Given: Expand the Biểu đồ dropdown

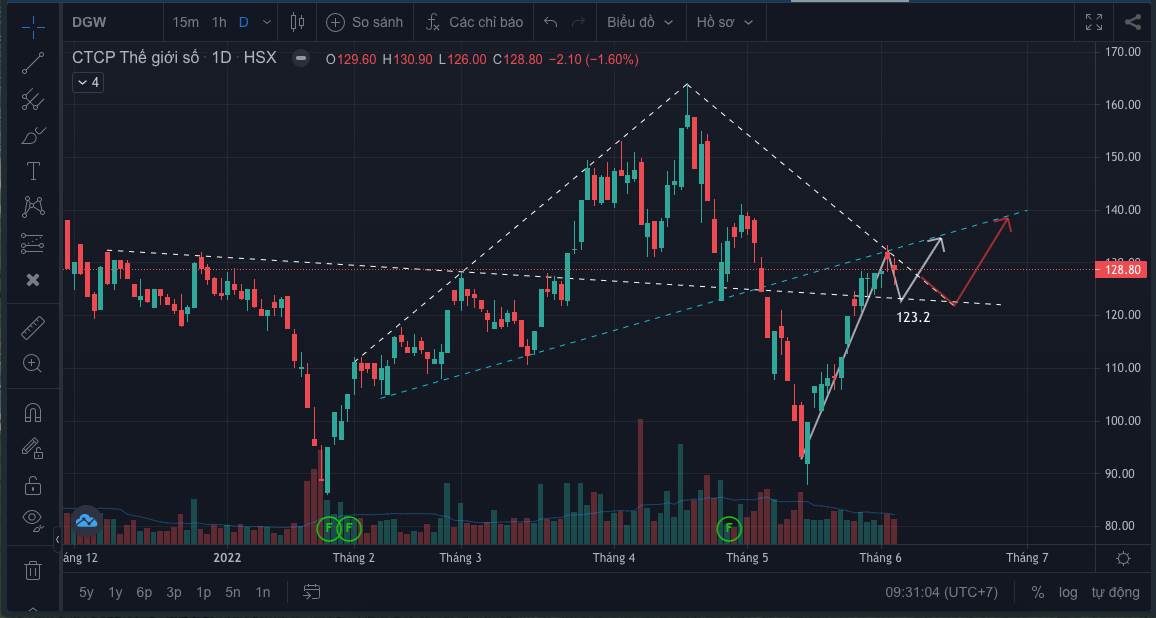Looking at the screenshot, I should coord(640,22).
